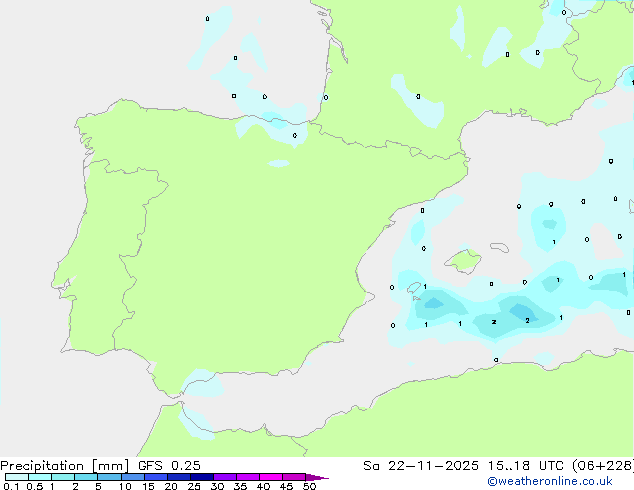The height and width of the screenshot is (490, 634).
Task: Click the 1–2 mm legend color swatch
Action: click(63, 477)
